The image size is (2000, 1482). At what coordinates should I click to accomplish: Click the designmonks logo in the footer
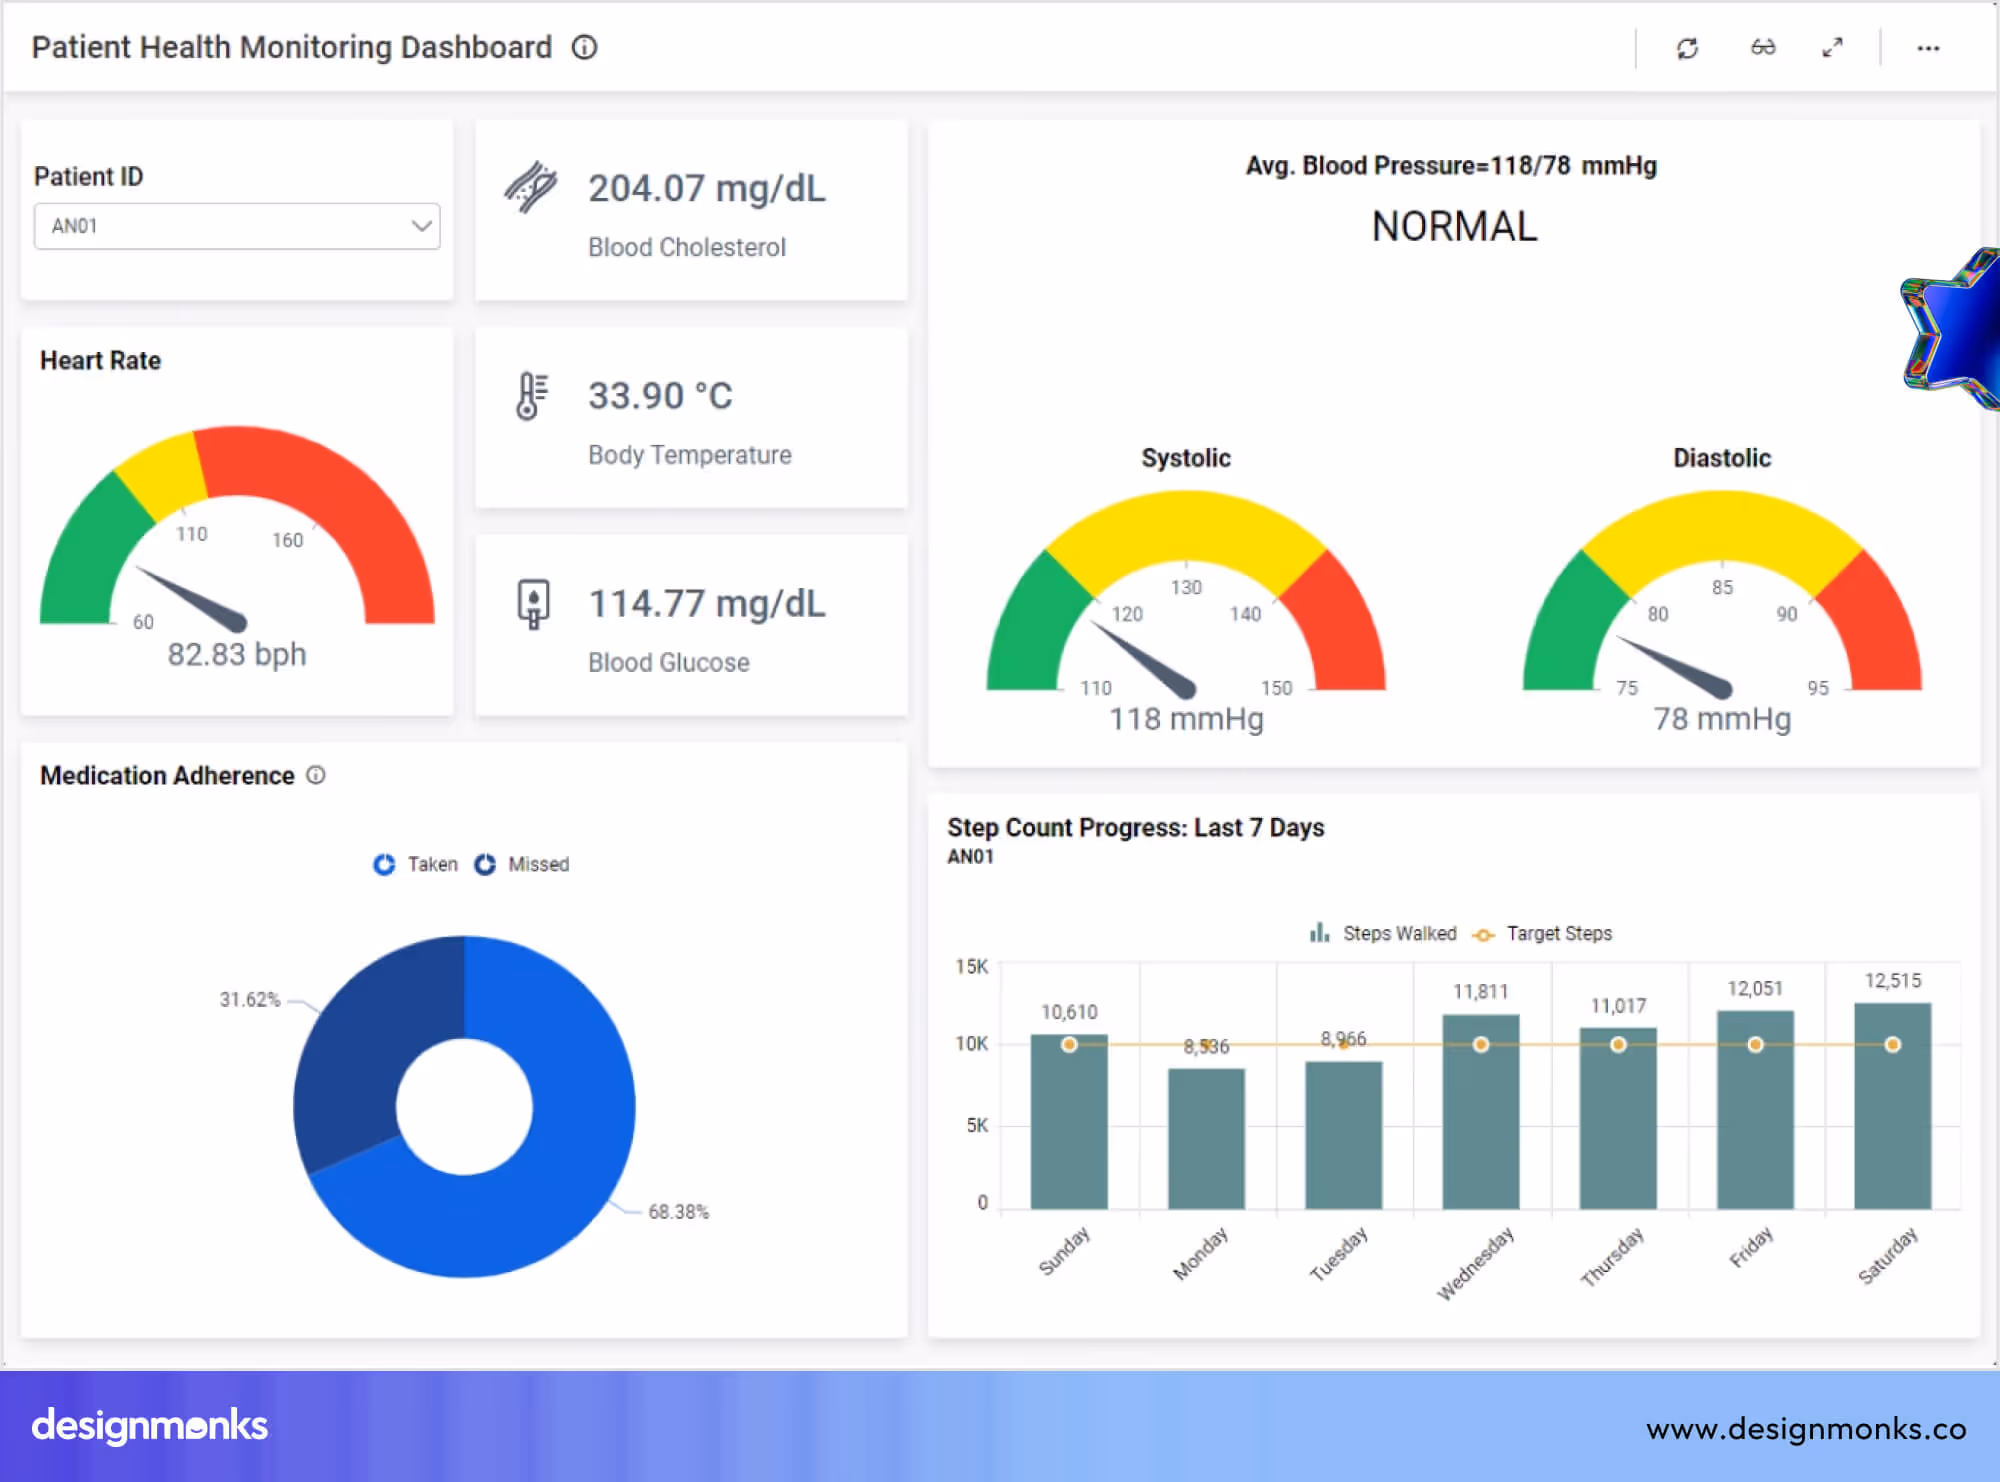tap(147, 1425)
